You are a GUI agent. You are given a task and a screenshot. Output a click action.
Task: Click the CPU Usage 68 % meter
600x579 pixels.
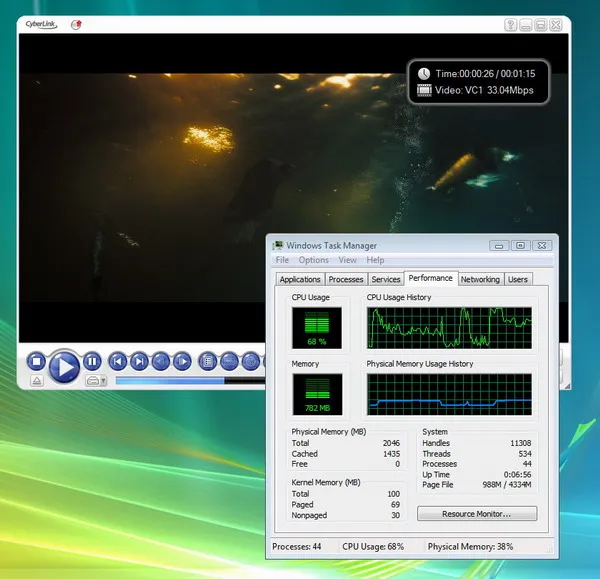pos(317,328)
